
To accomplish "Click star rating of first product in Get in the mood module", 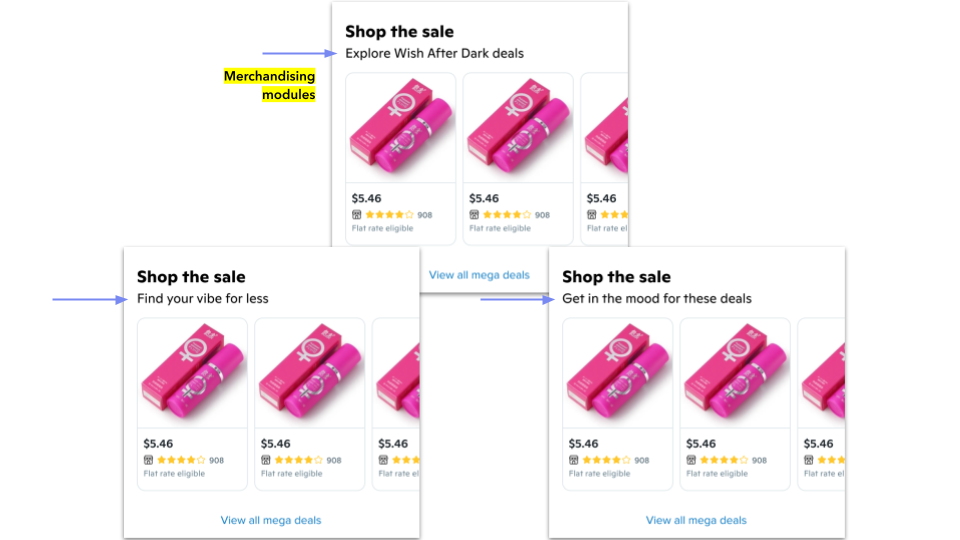I will [x=607, y=460].
